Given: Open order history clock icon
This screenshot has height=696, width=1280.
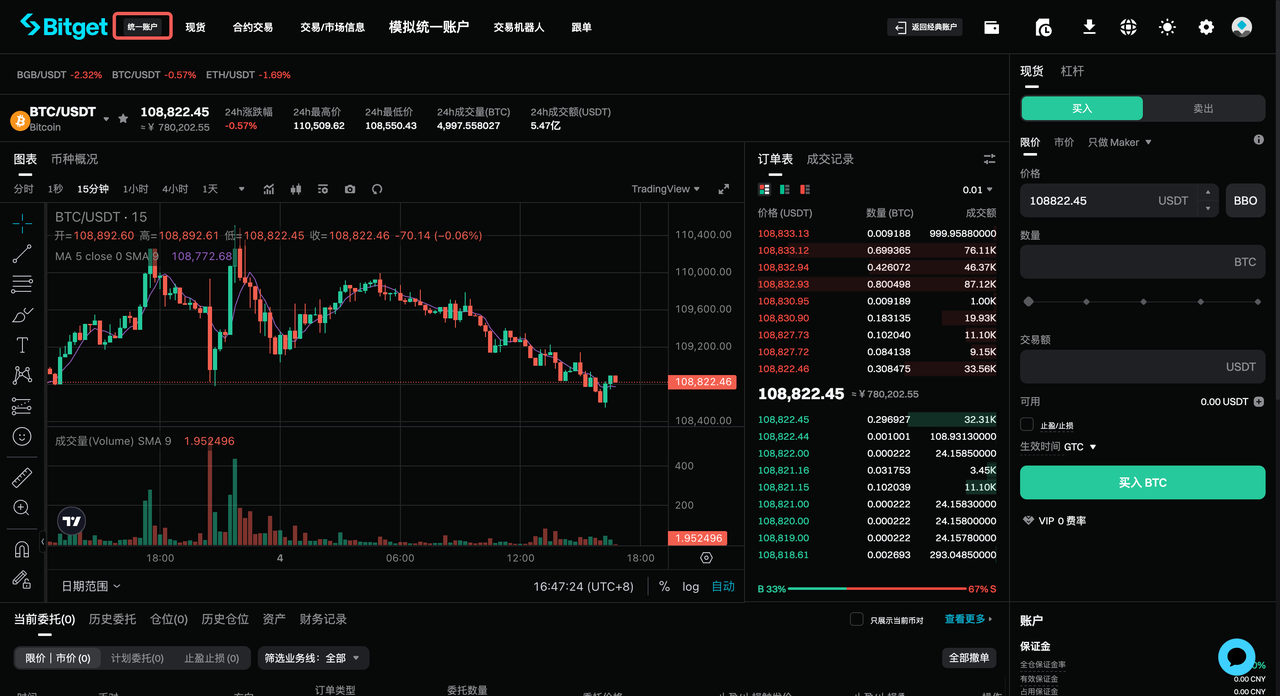Looking at the screenshot, I should [x=1043, y=27].
